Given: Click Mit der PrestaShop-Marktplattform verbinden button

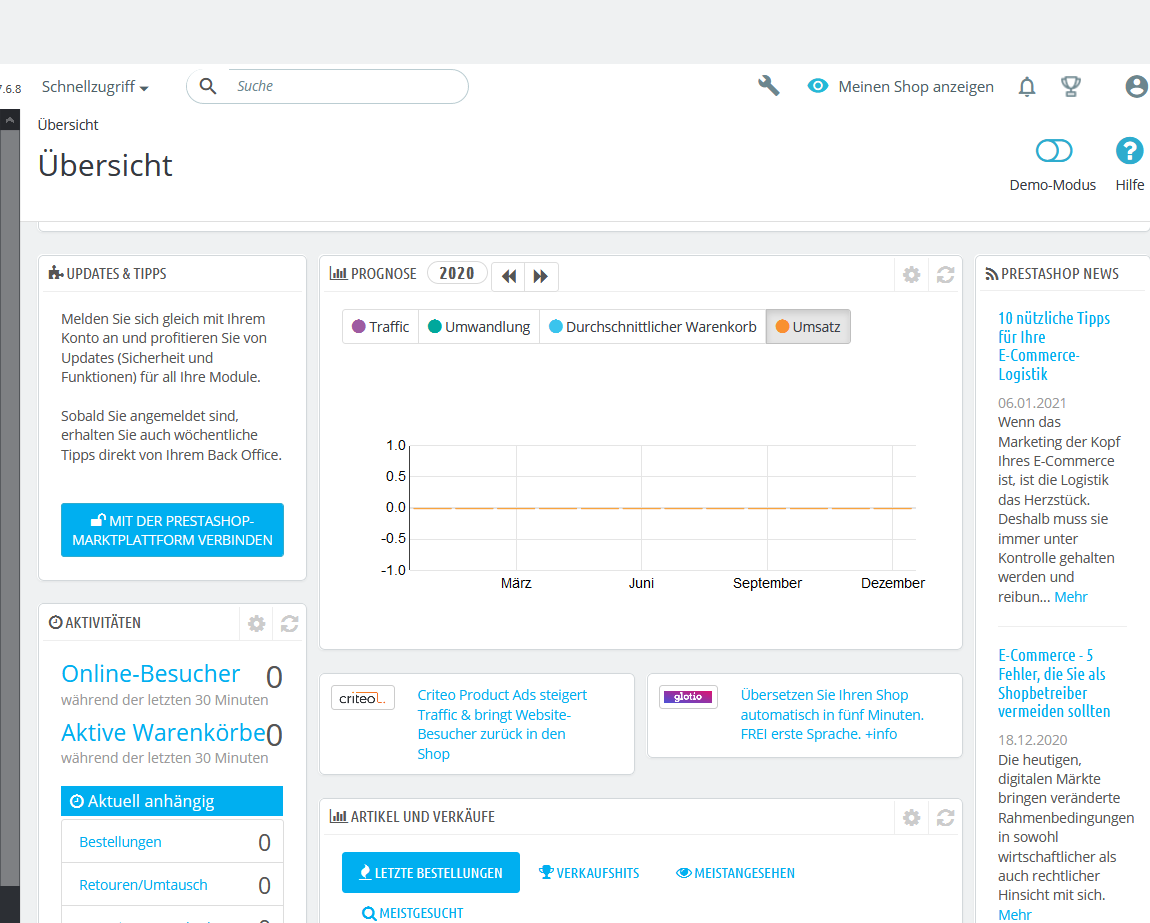Looking at the screenshot, I should pos(172,530).
